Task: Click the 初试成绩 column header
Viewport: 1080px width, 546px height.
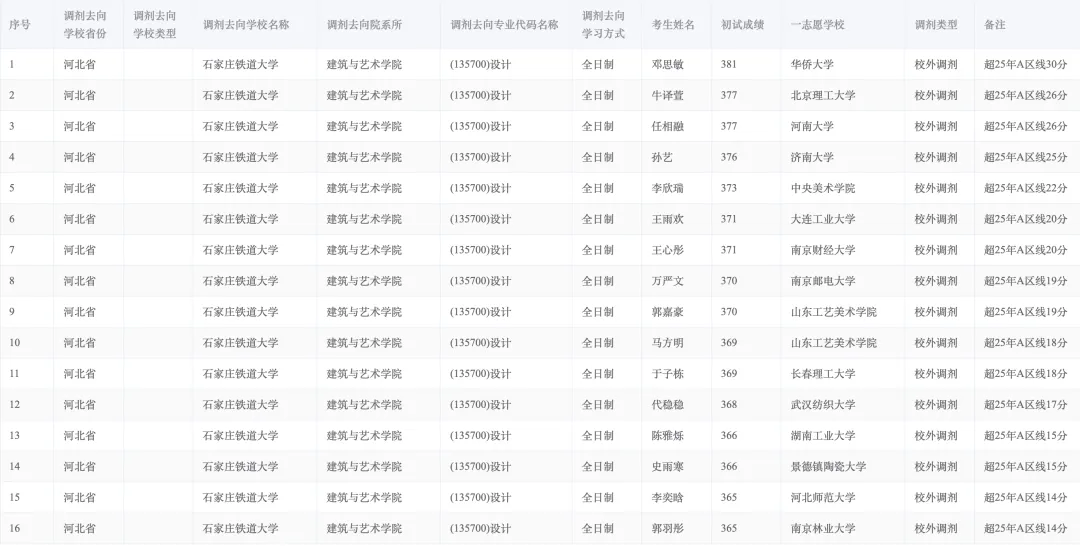Action: tap(742, 25)
